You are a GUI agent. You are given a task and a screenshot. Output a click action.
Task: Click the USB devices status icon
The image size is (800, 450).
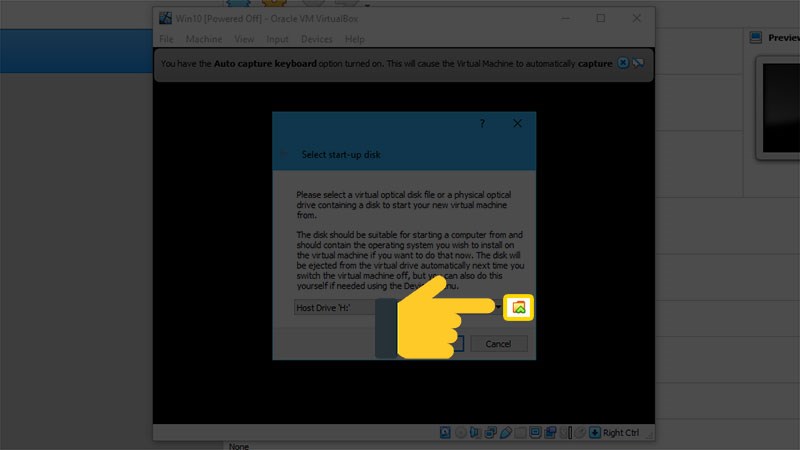505,433
